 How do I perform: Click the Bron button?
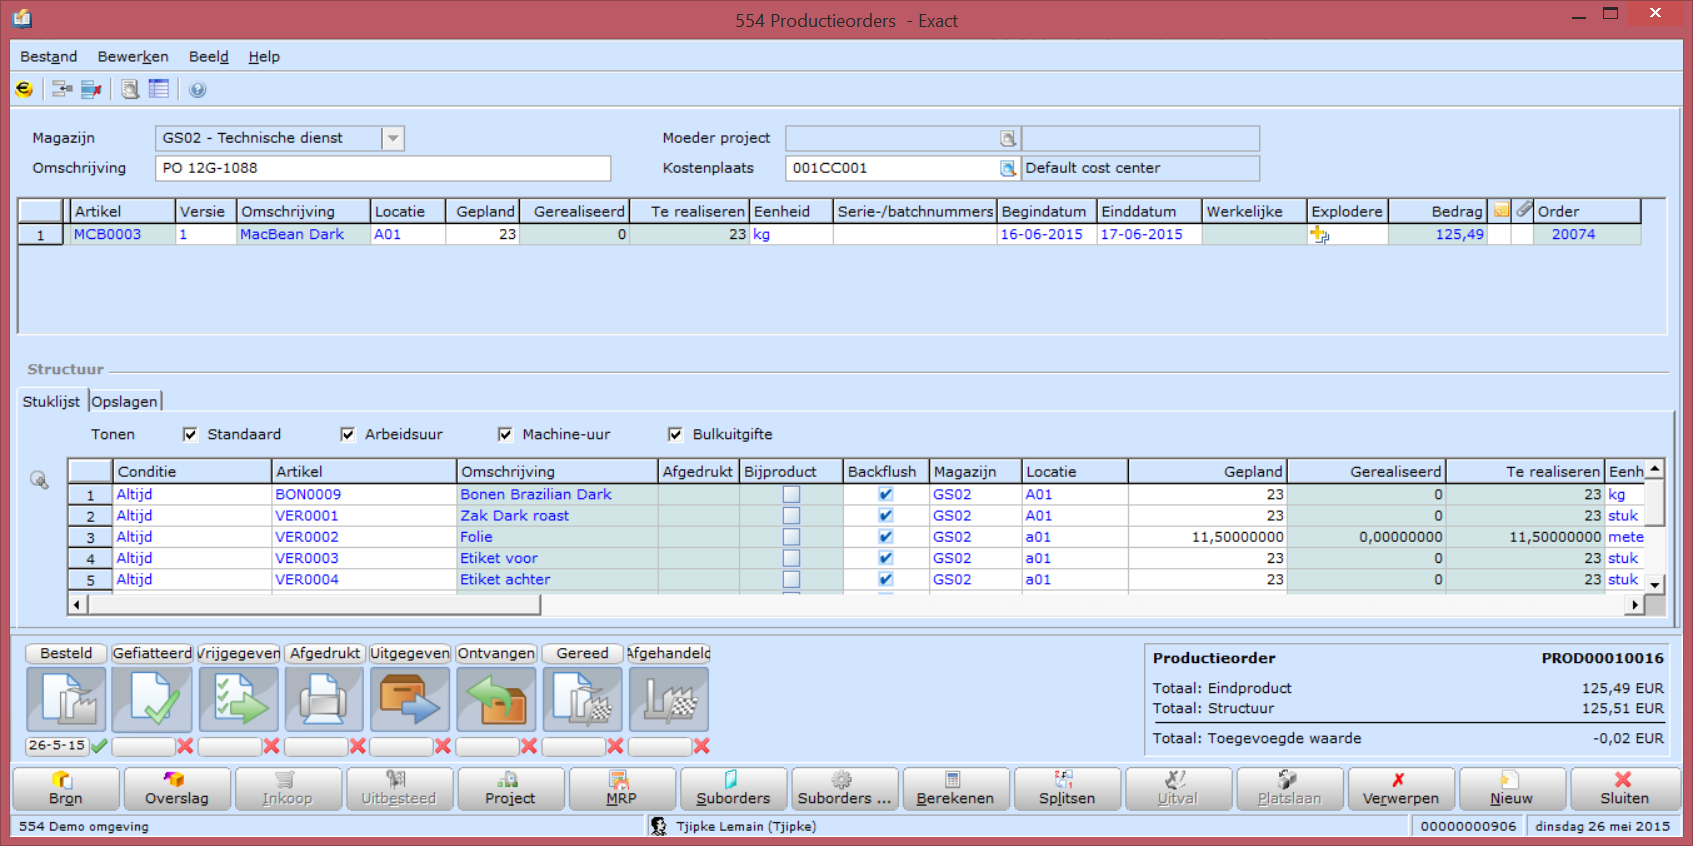(66, 788)
